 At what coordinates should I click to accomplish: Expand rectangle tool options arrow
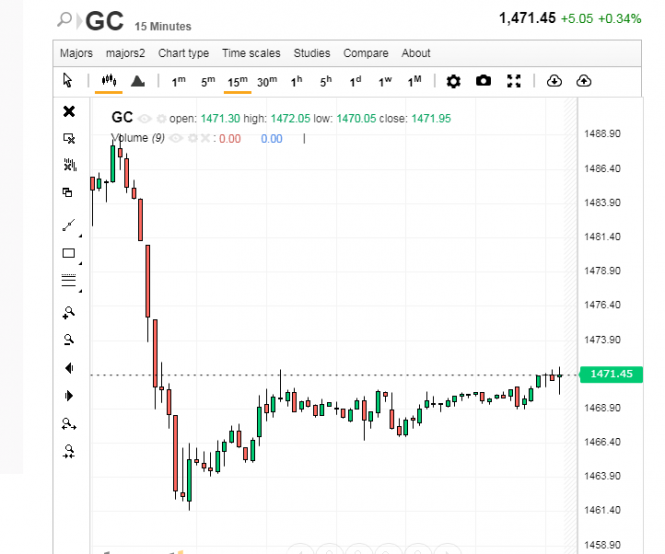(x=80, y=263)
